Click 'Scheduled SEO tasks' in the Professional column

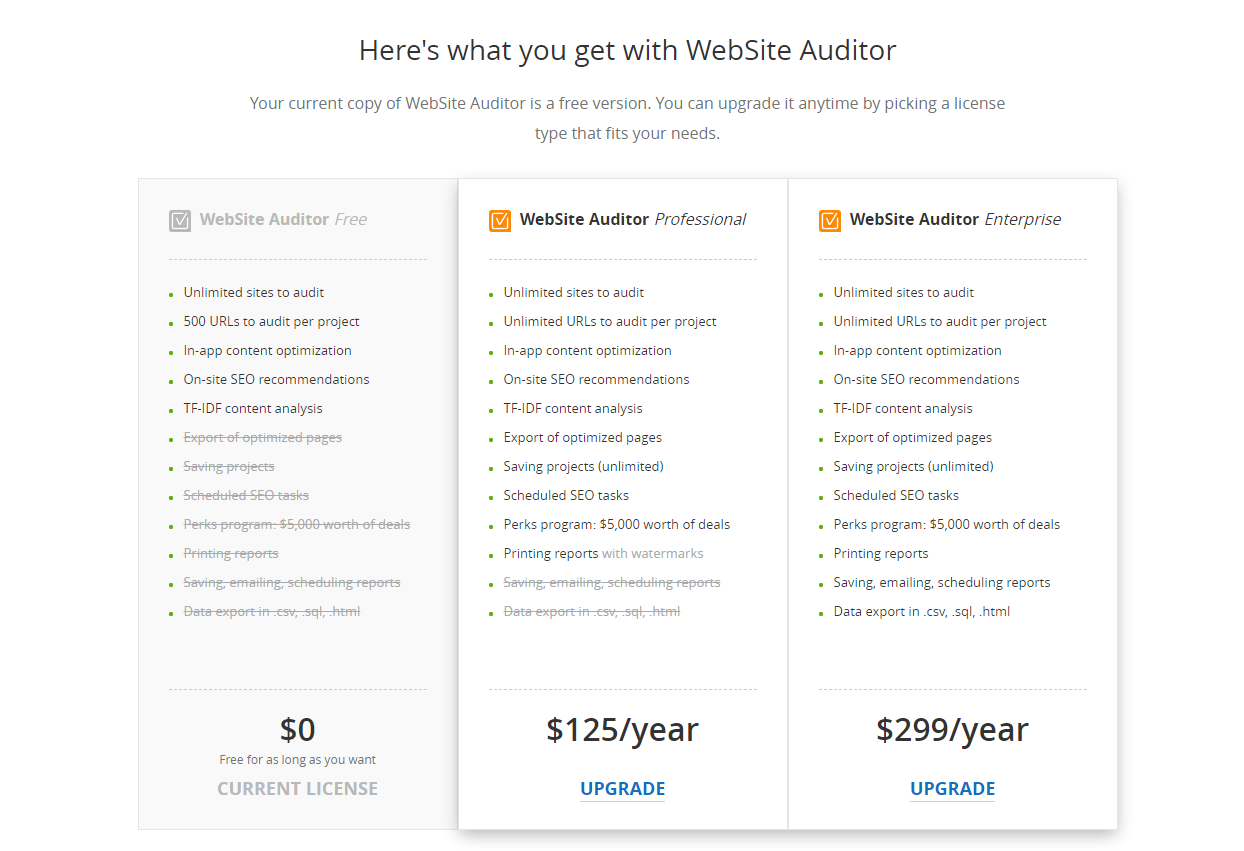566,495
